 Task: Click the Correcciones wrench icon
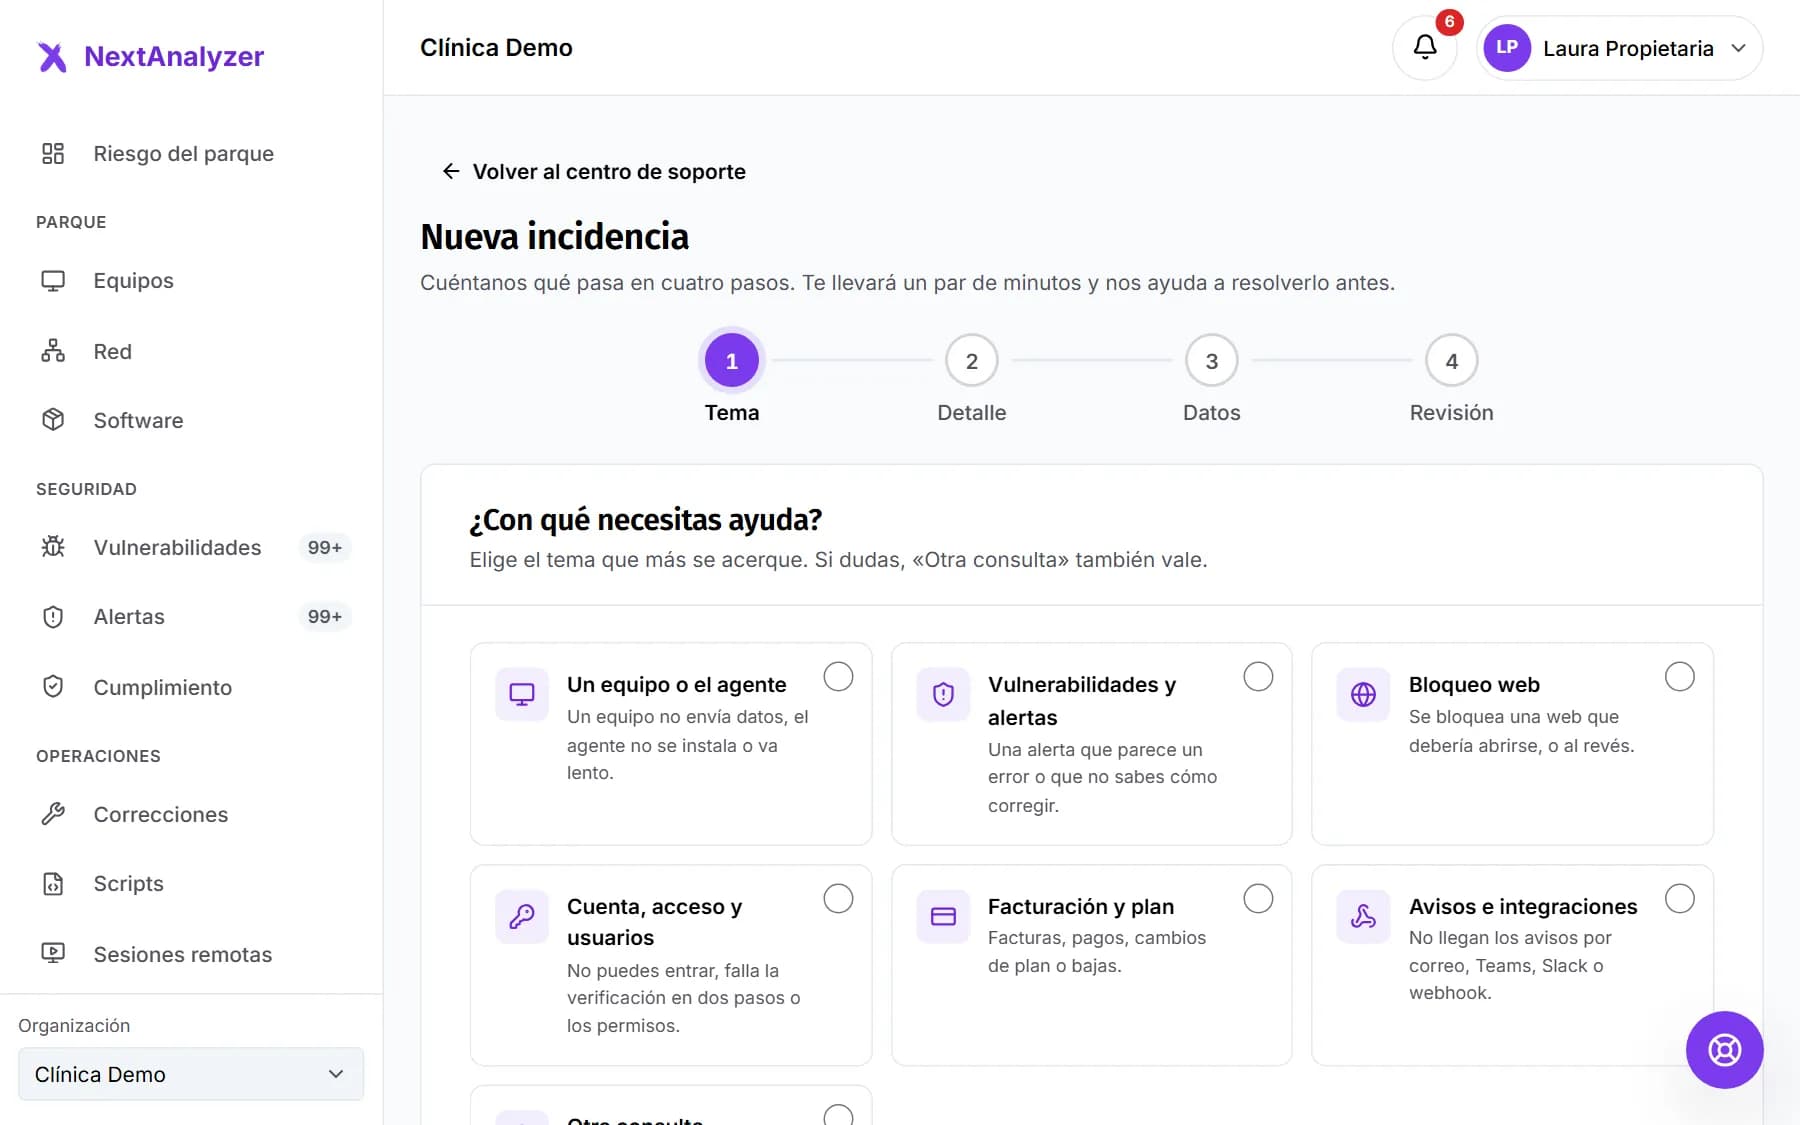point(53,814)
